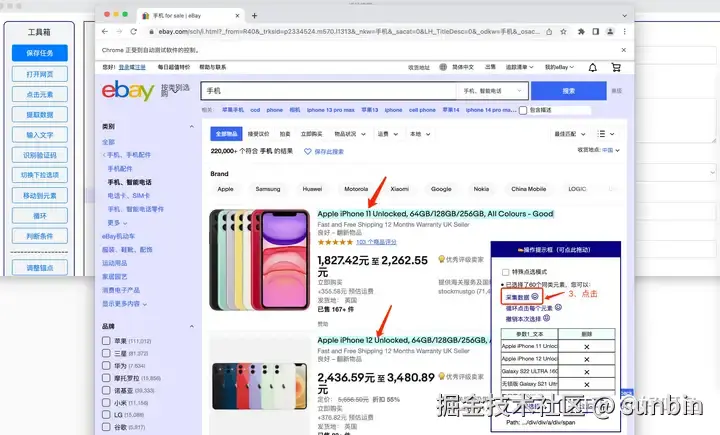Viewport: 720px width, 435px height.
Task: Check the 小米 brand filter
Action: (x=106, y=403)
